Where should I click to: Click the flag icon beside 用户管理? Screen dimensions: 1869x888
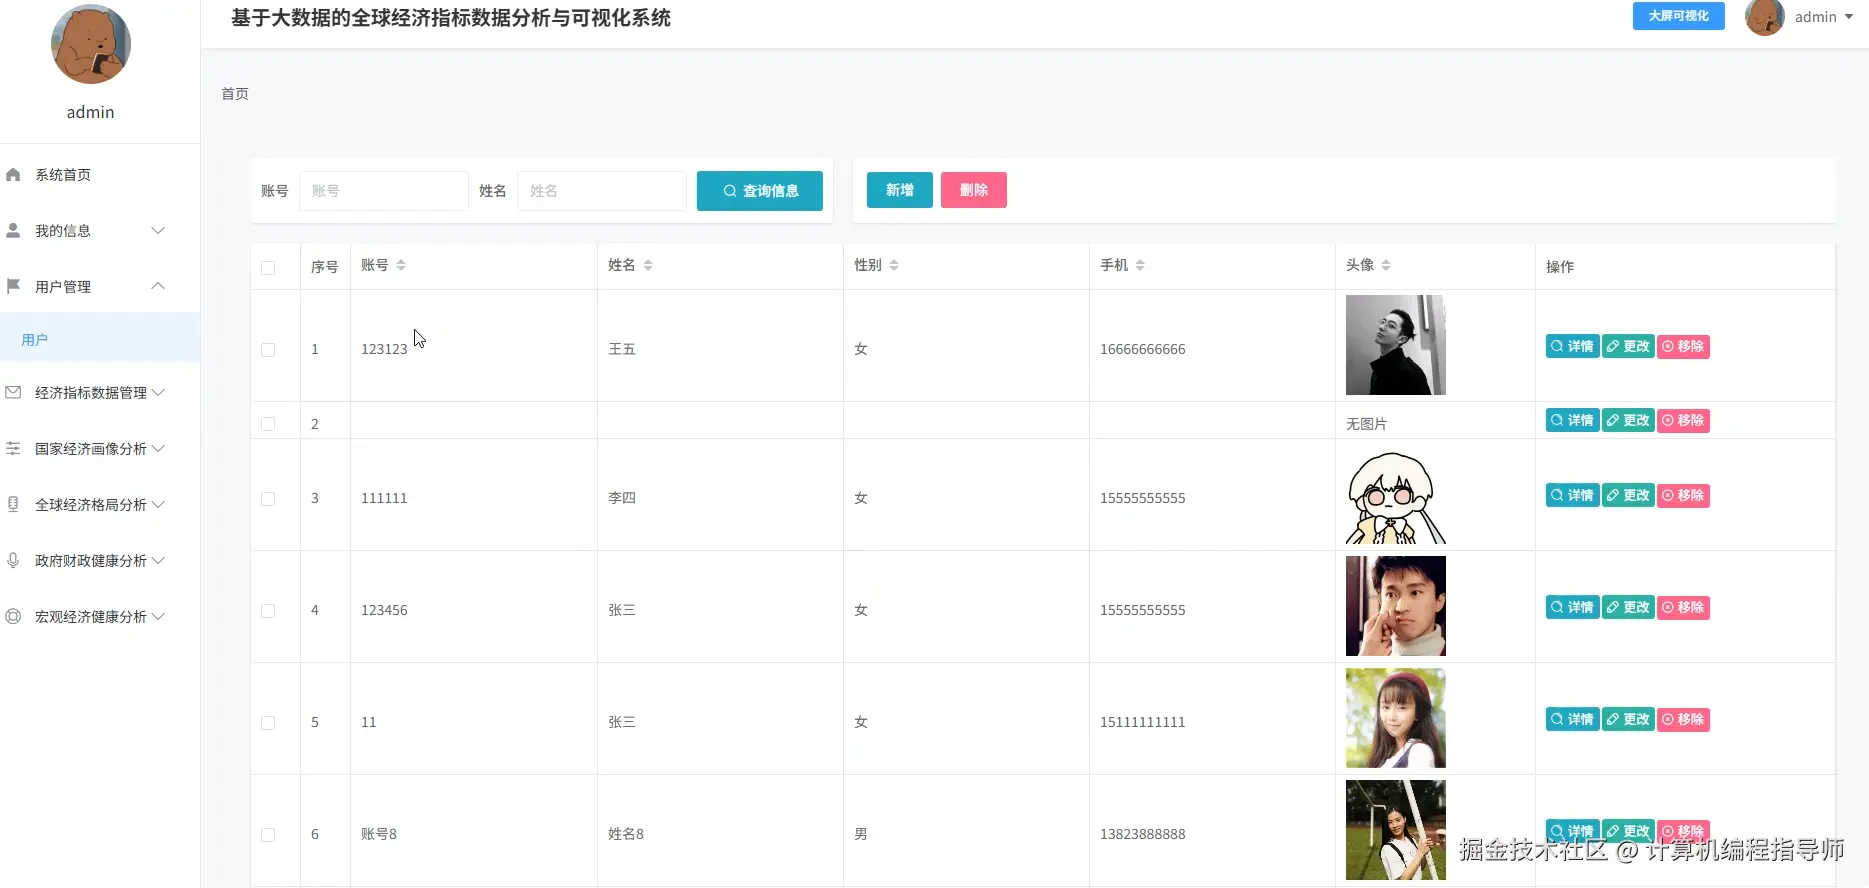(x=13, y=287)
